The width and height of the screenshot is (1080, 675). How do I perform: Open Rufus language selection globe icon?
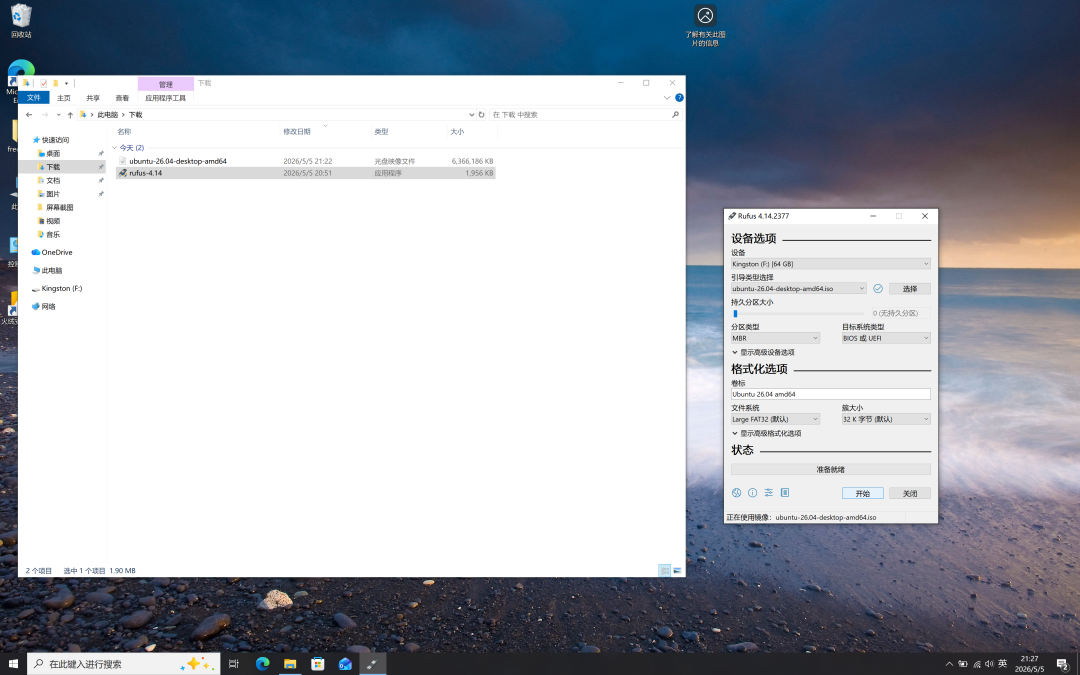[736, 492]
